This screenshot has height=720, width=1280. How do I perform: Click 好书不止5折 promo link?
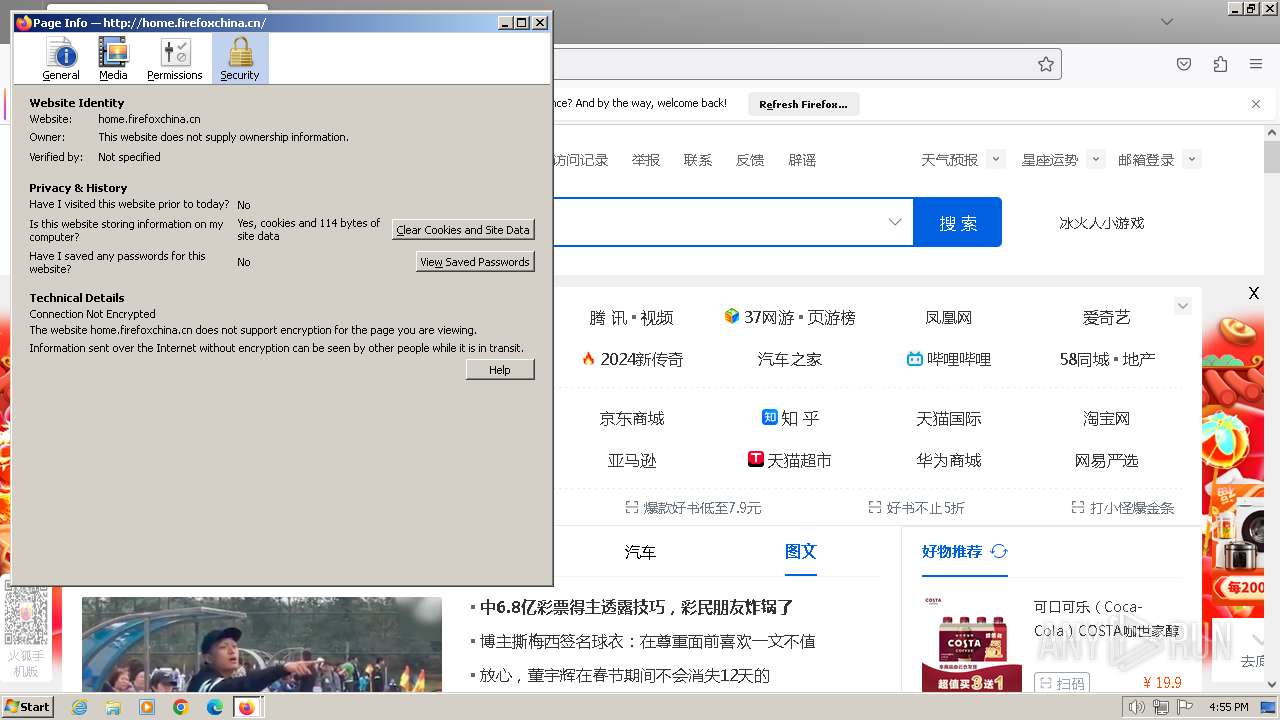point(916,508)
